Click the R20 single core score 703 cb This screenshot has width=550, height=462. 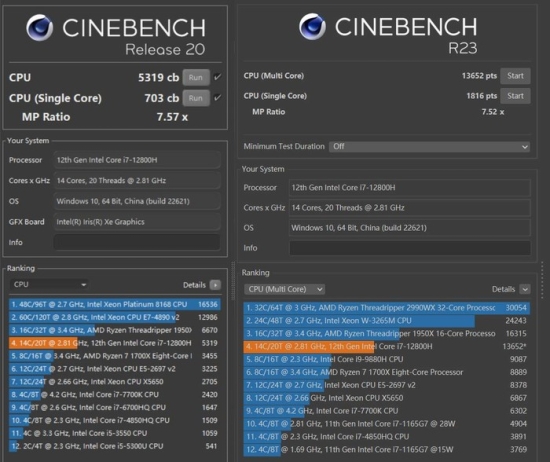click(x=162, y=98)
